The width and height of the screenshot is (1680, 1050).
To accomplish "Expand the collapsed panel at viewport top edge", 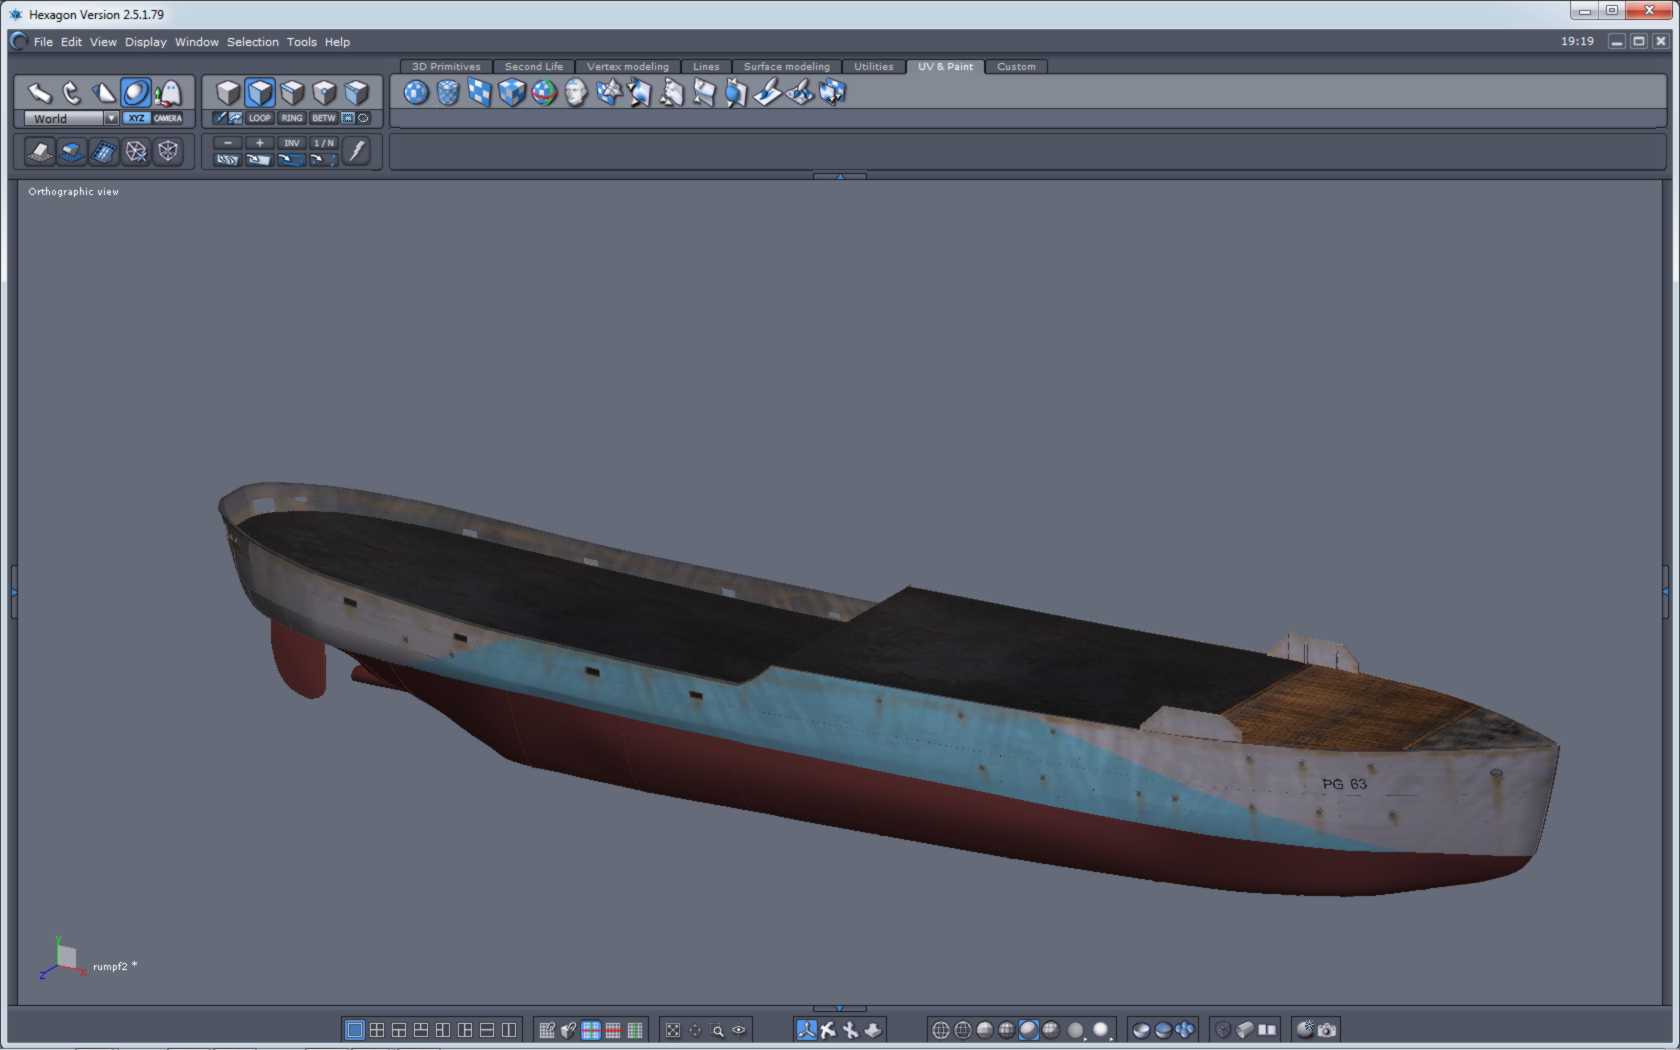I will tap(840, 177).
